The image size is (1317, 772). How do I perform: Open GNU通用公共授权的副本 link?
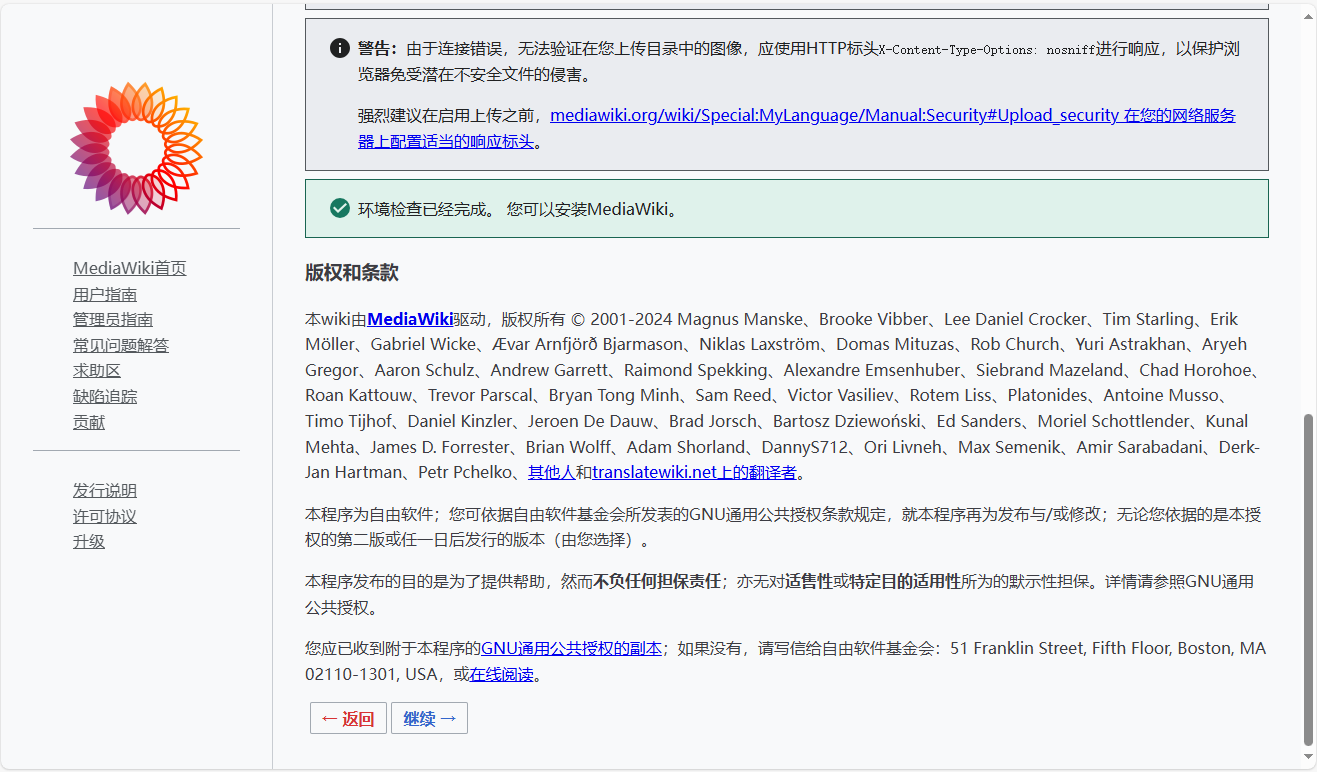(x=571, y=648)
